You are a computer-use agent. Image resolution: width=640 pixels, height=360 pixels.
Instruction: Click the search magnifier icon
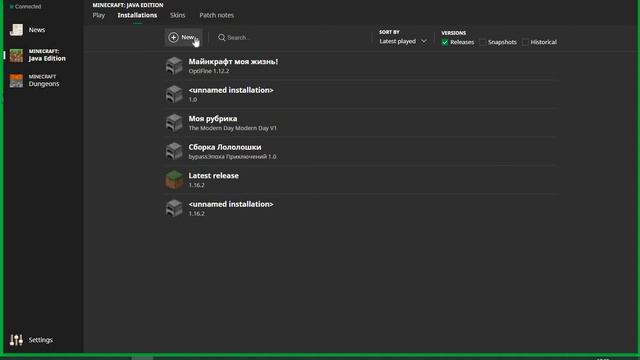[x=222, y=38]
